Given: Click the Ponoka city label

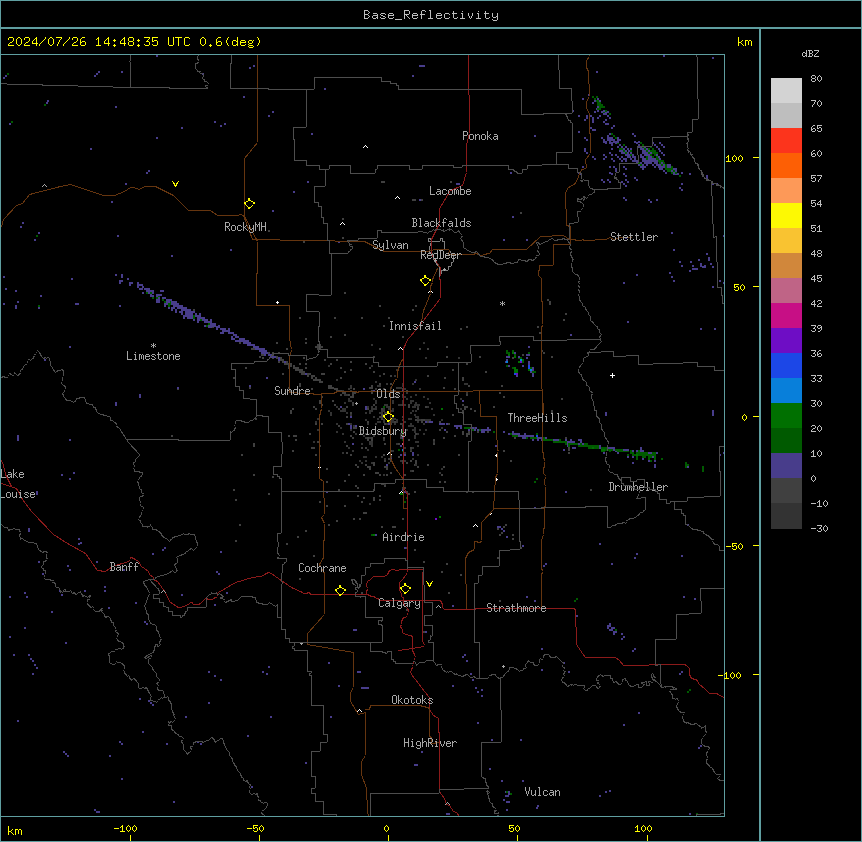Looking at the screenshot, I should (x=480, y=136).
